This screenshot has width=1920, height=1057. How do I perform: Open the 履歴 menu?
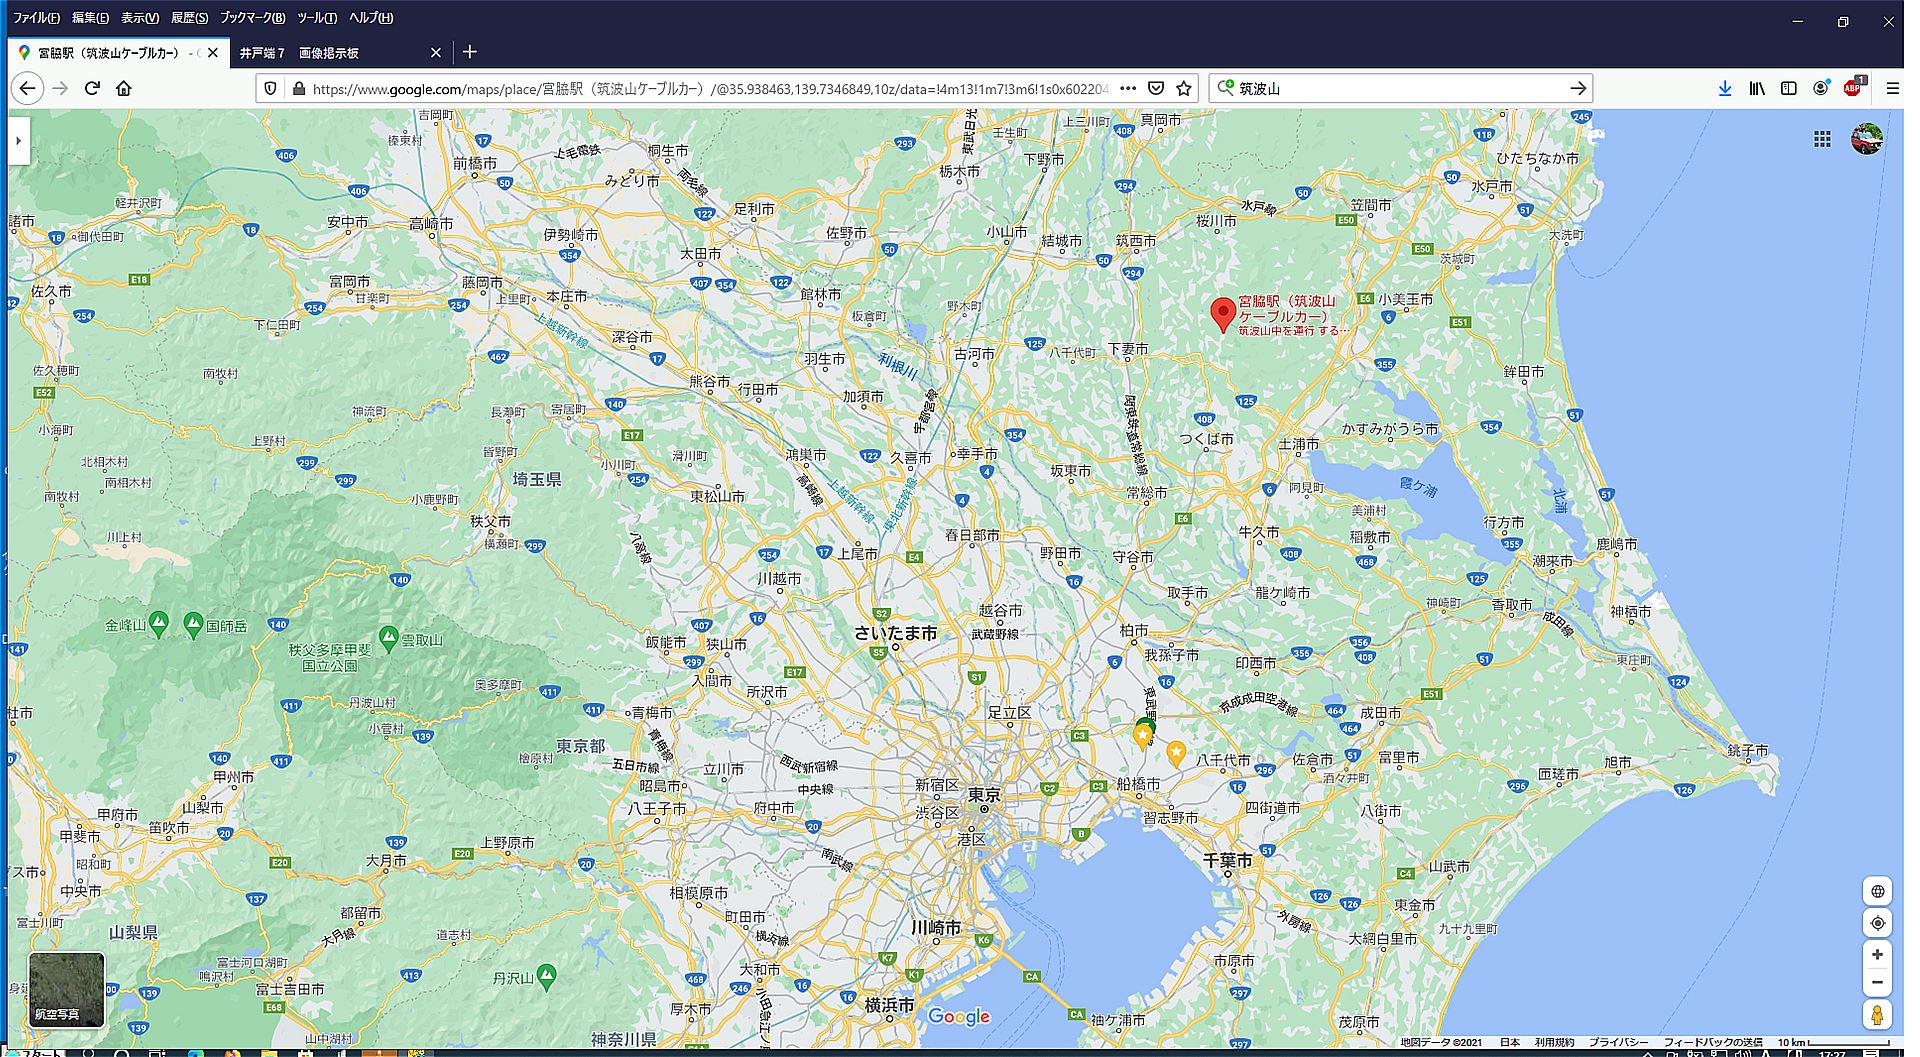coord(190,18)
